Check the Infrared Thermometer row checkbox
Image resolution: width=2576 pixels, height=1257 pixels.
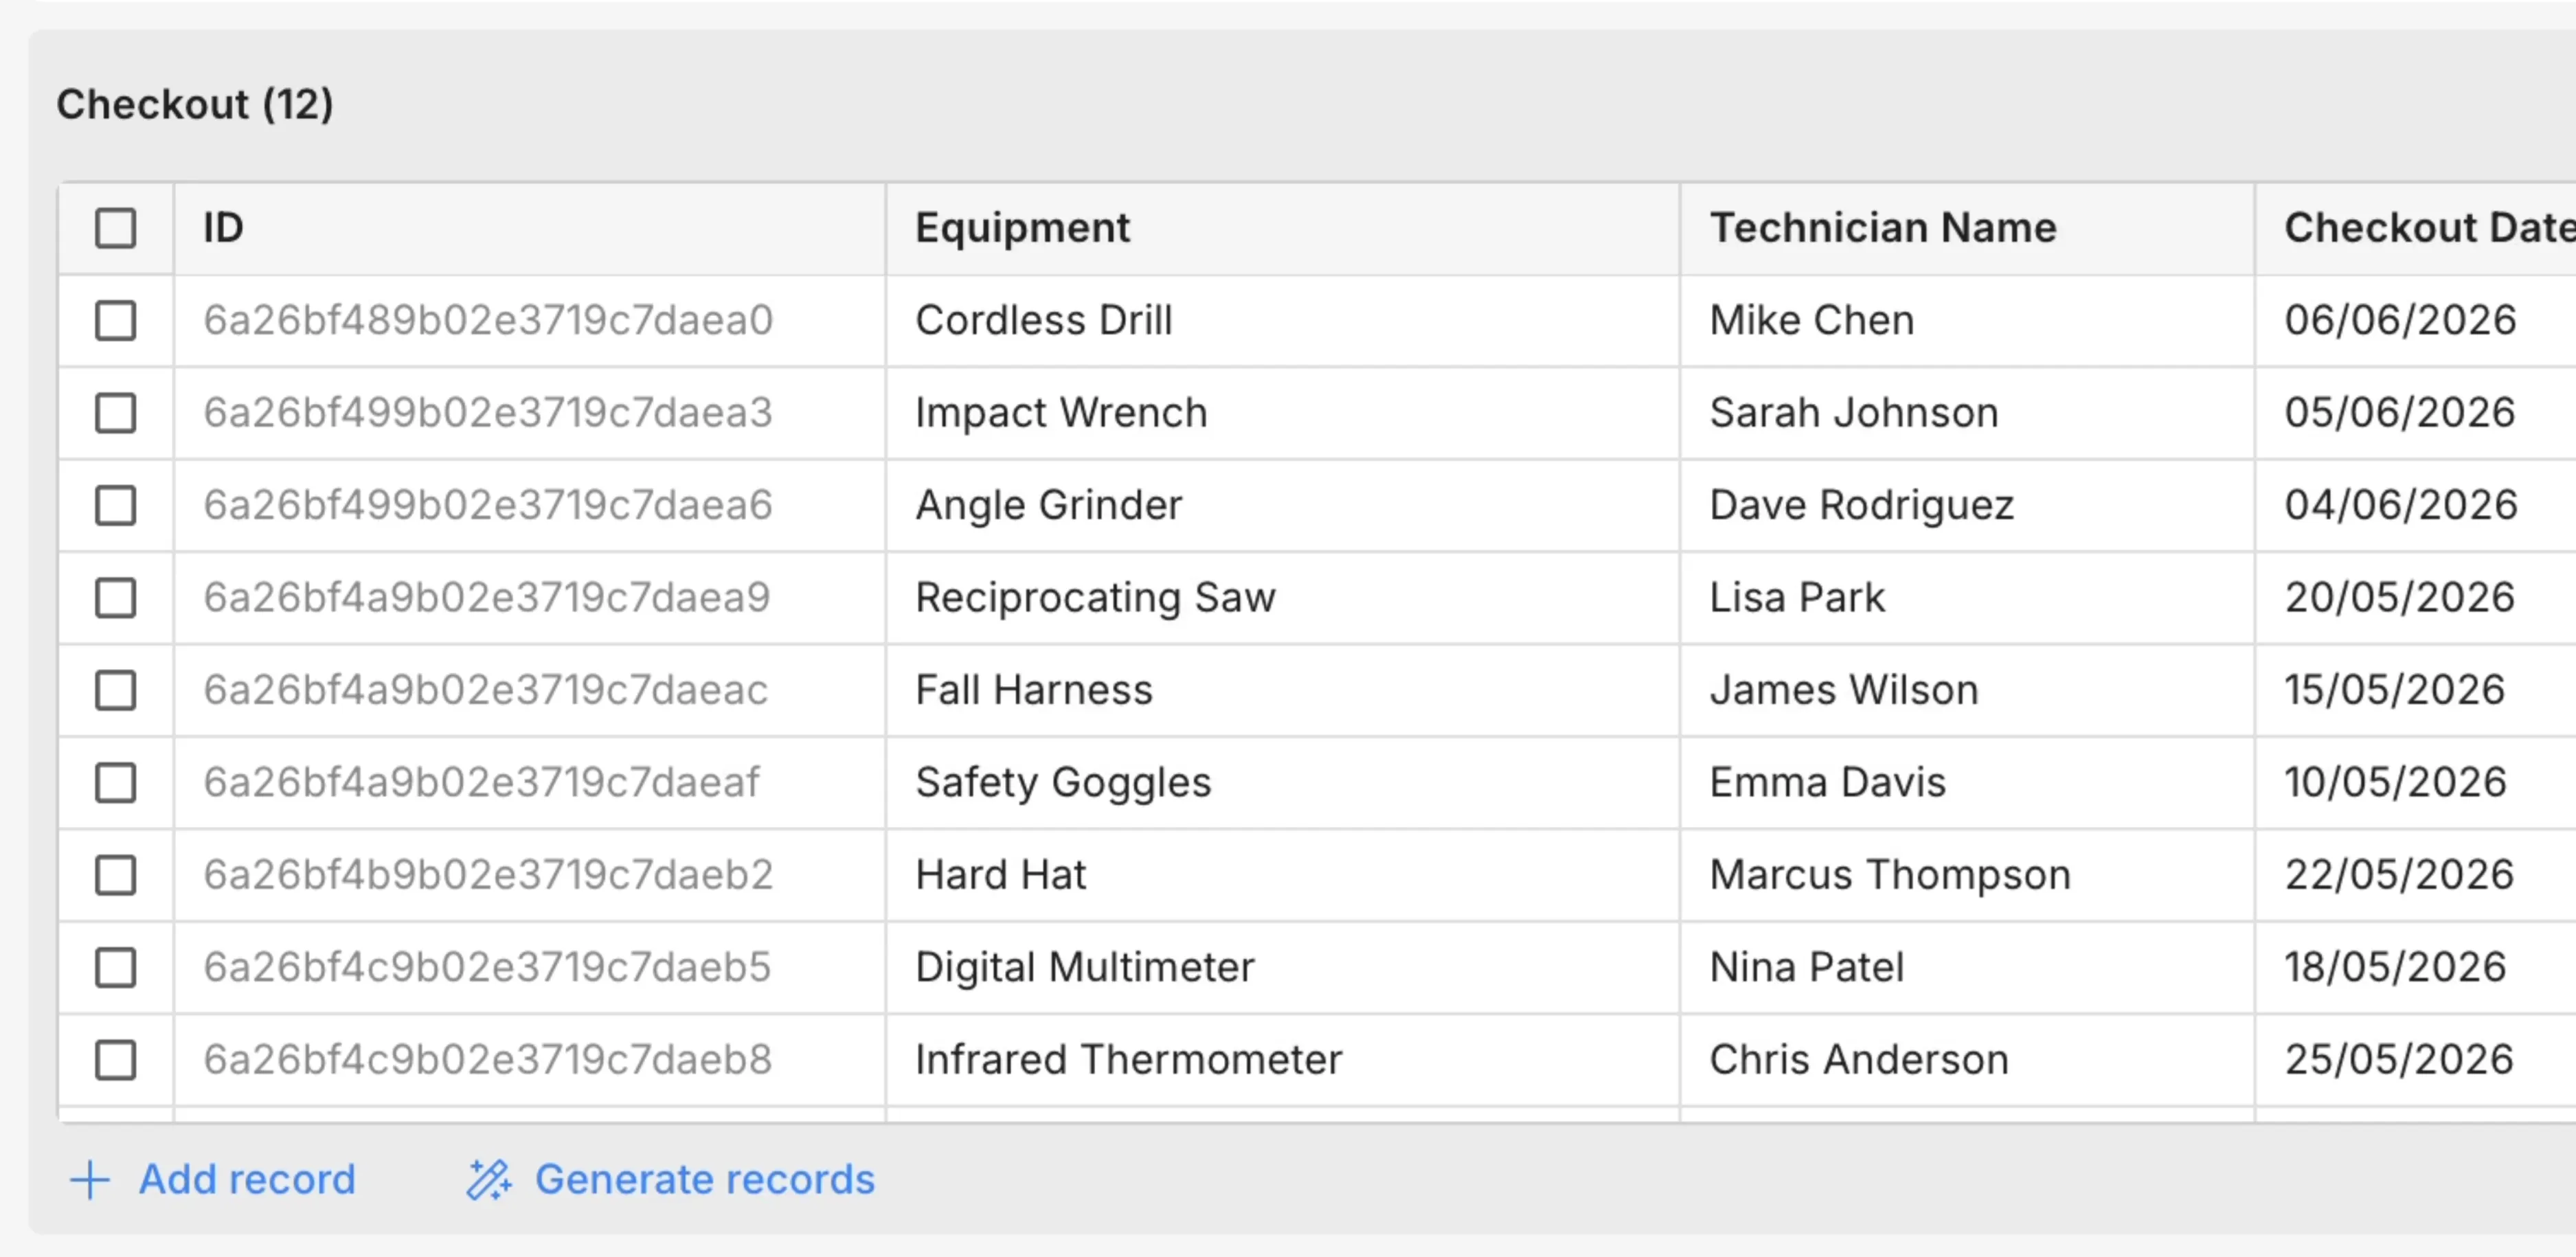pos(116,1060)
